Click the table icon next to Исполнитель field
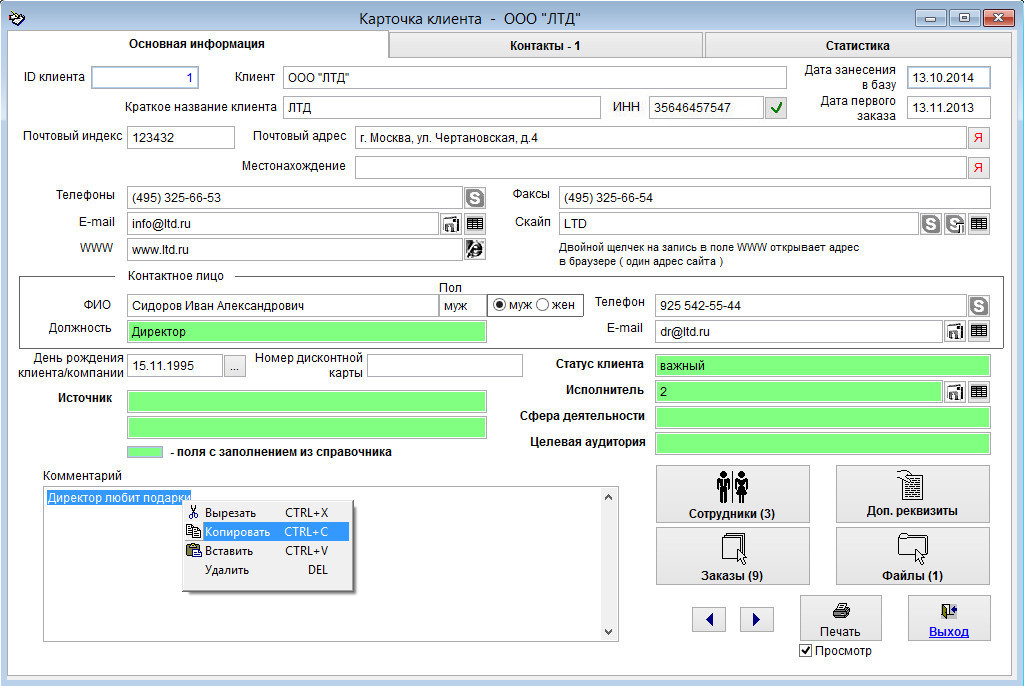1024x686 pixels. [979, 392]
